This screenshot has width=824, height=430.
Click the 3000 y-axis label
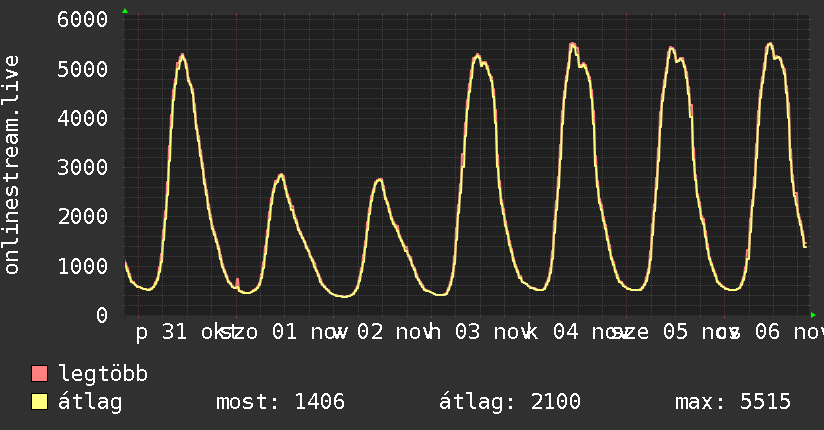tap(83, 167)
